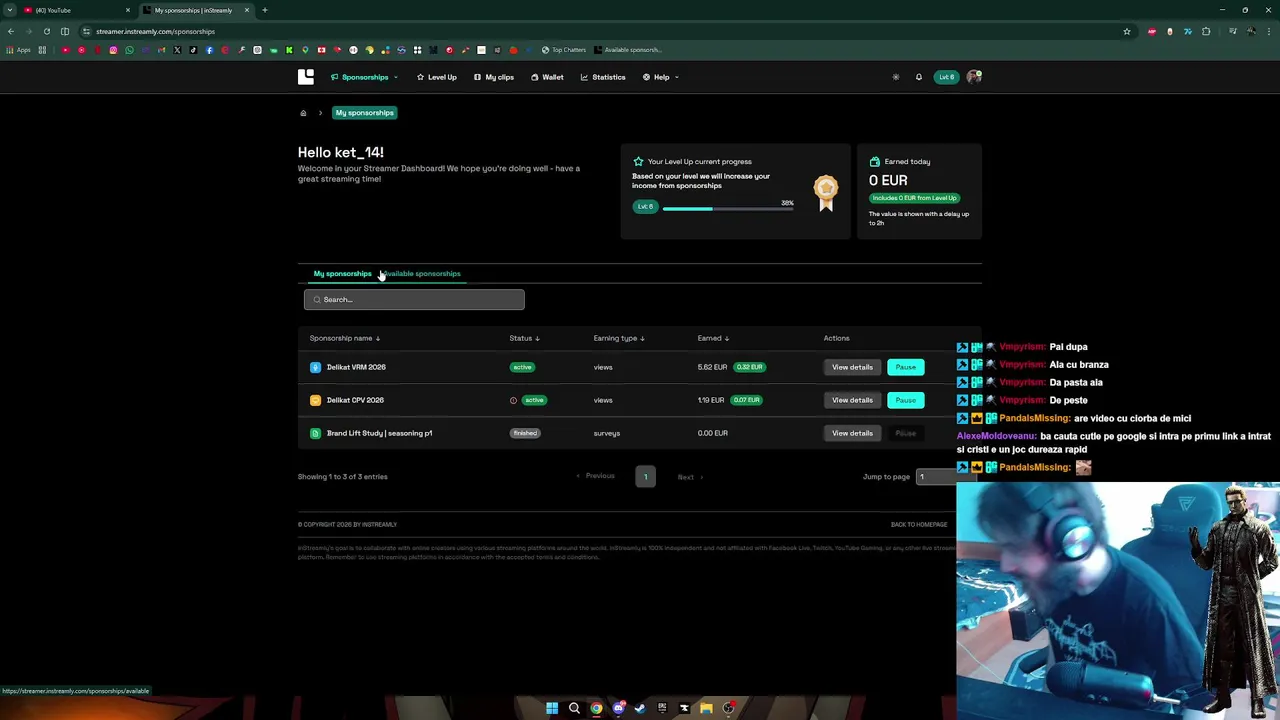Click the Level Up progress bar

point(728,209)
